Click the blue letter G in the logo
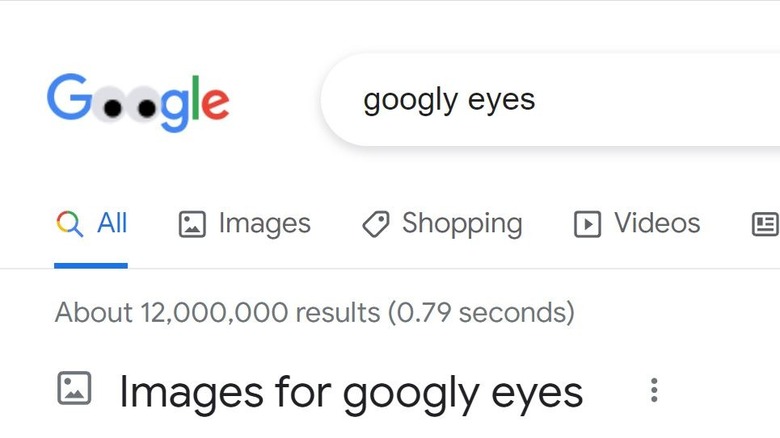This screenshot has width=780, height=438. click(68, 98)
